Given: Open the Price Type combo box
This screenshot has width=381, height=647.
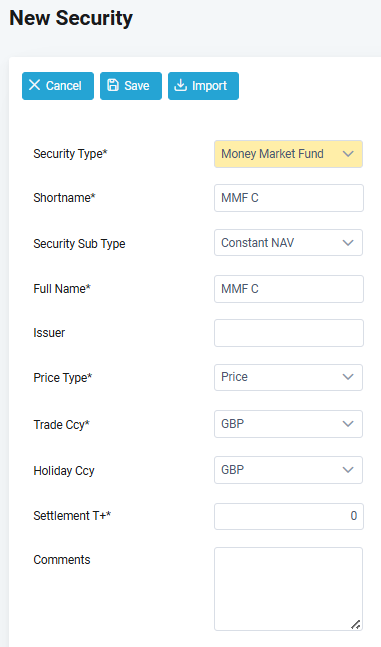Looking at the screenshot, I should [x=289, y=377].
